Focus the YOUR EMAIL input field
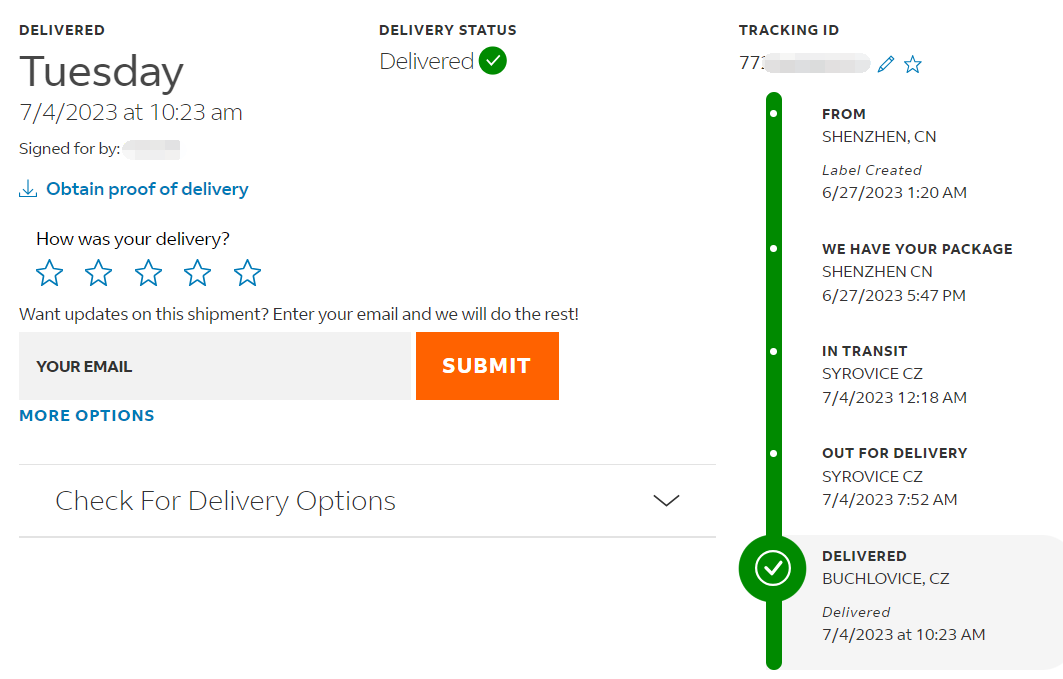The image size is (1063, 679). point(215,366)
